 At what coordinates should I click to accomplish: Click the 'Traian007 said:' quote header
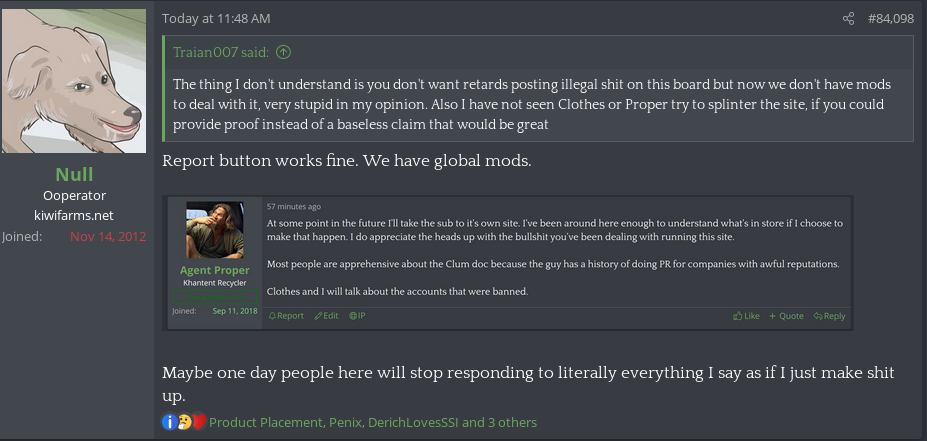point(221,52)
